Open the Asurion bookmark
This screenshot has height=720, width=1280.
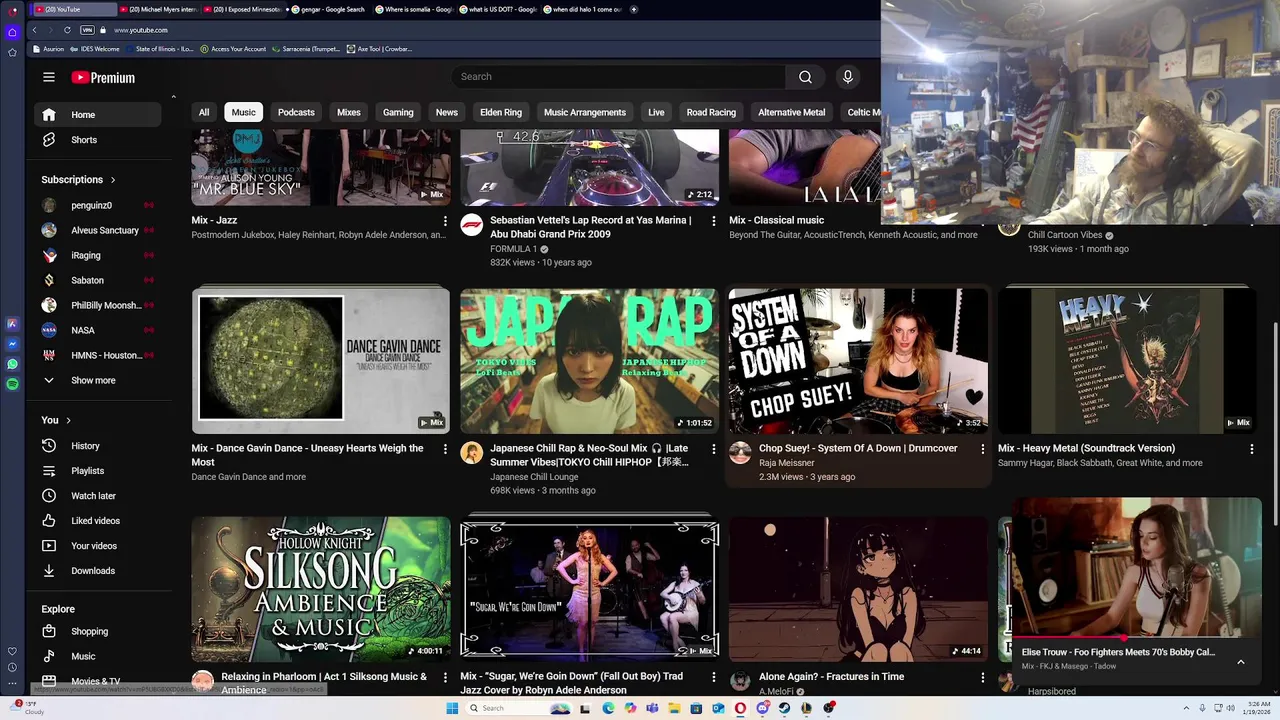(x=48, y=49)
